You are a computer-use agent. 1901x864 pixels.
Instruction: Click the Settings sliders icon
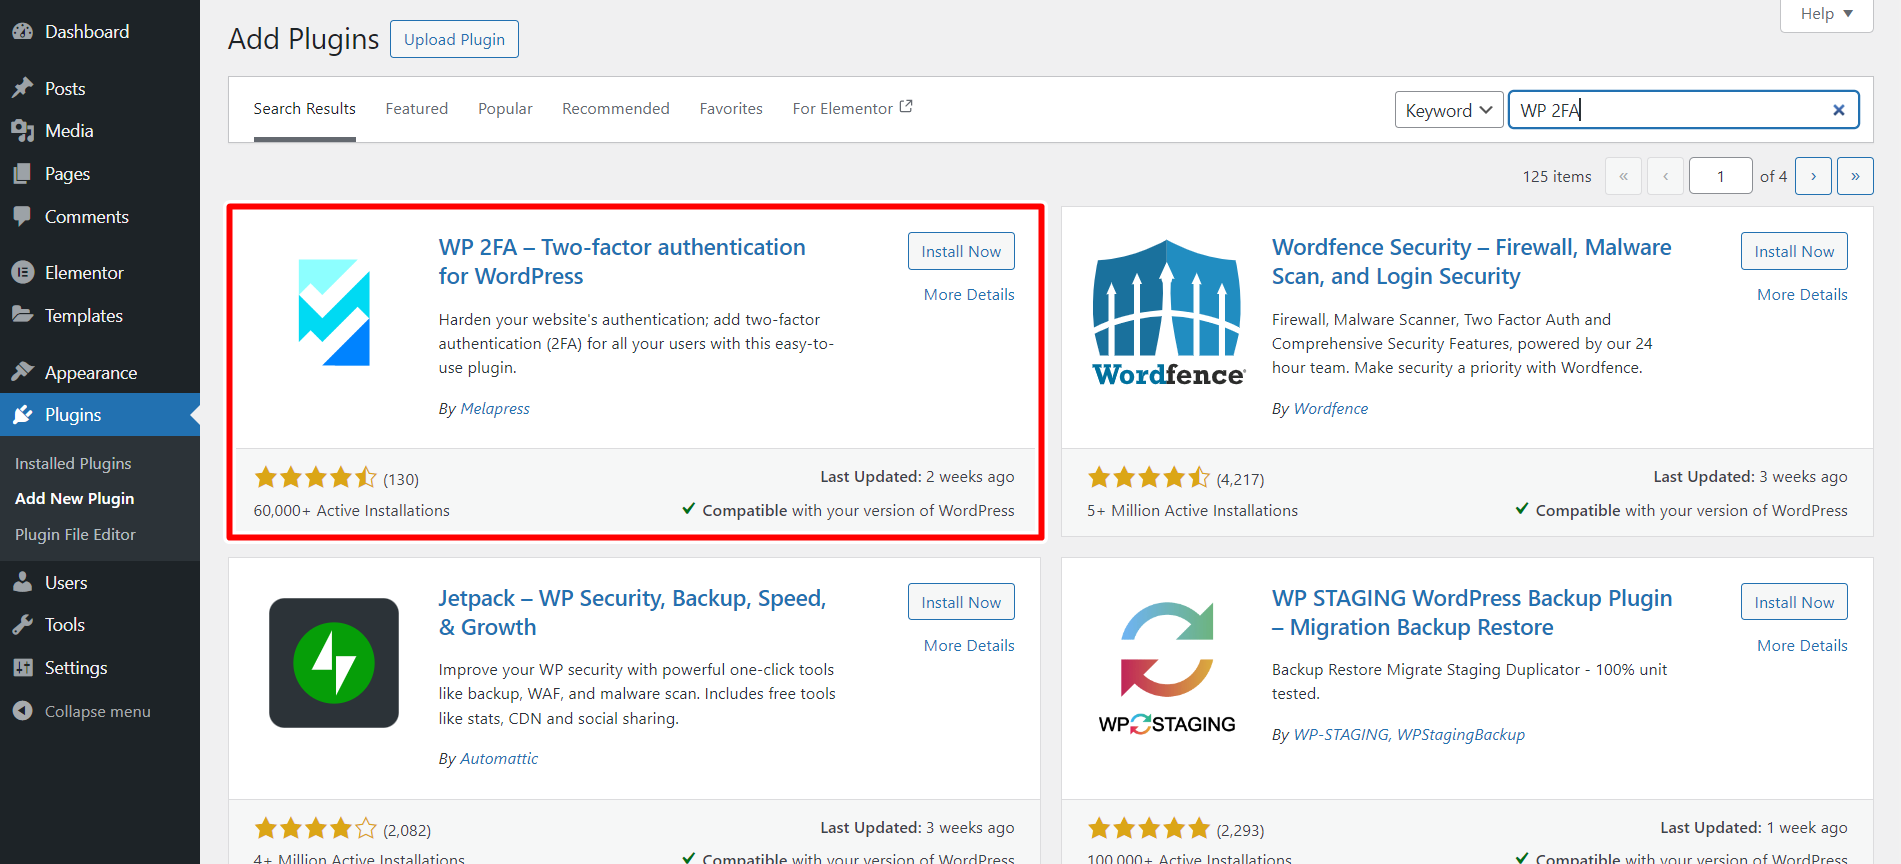click(x=22, y=667)
